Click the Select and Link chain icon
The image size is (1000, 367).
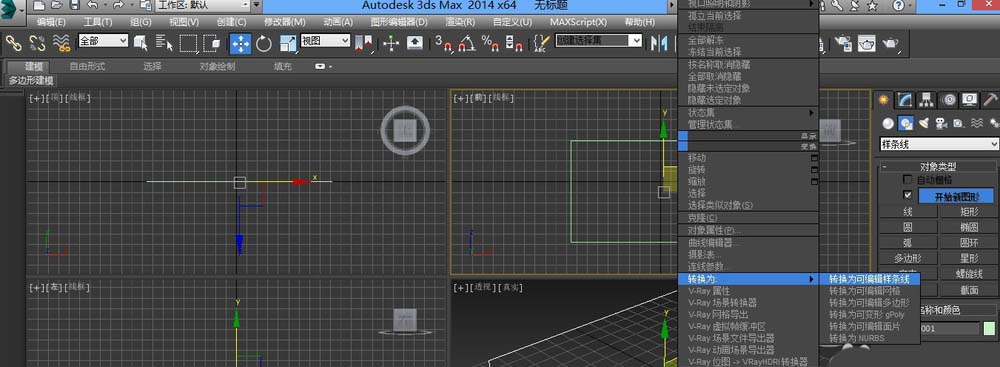(13, 43)
